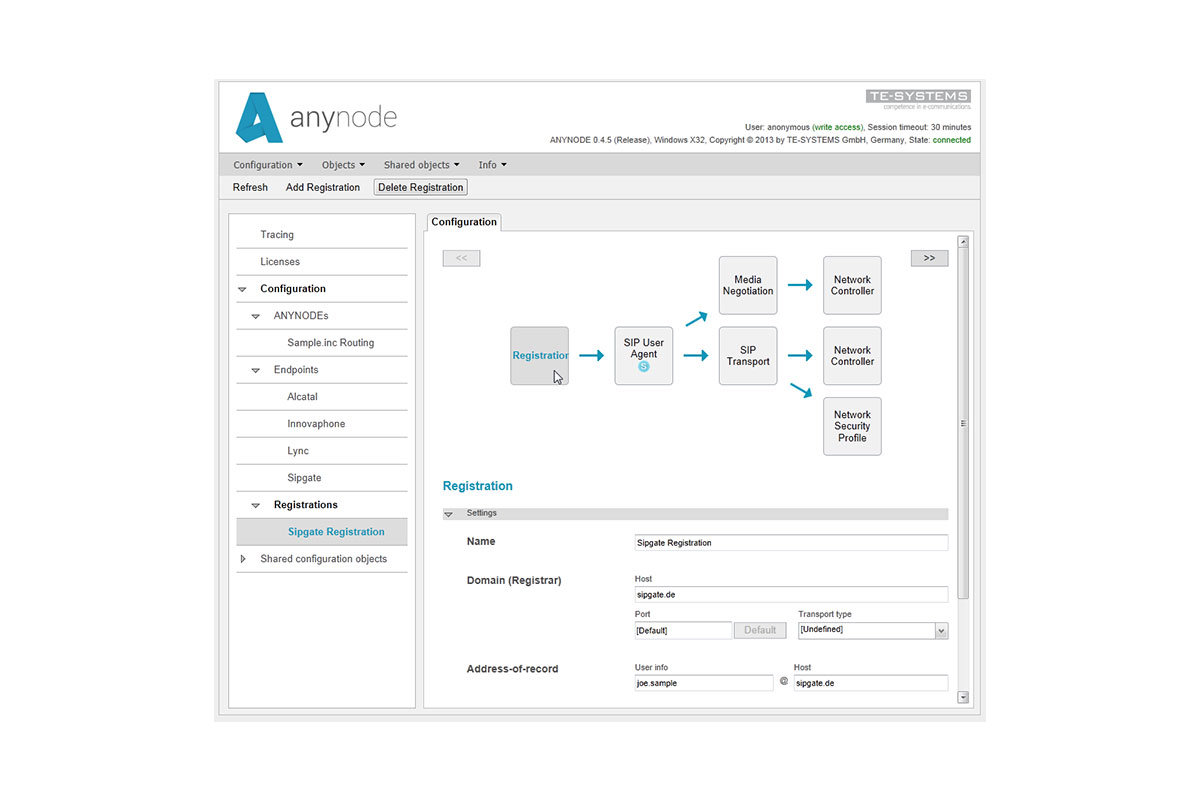Select the SIP Transport node
The width and height of the screenshot is (1200, 800).
coord(748,356)
